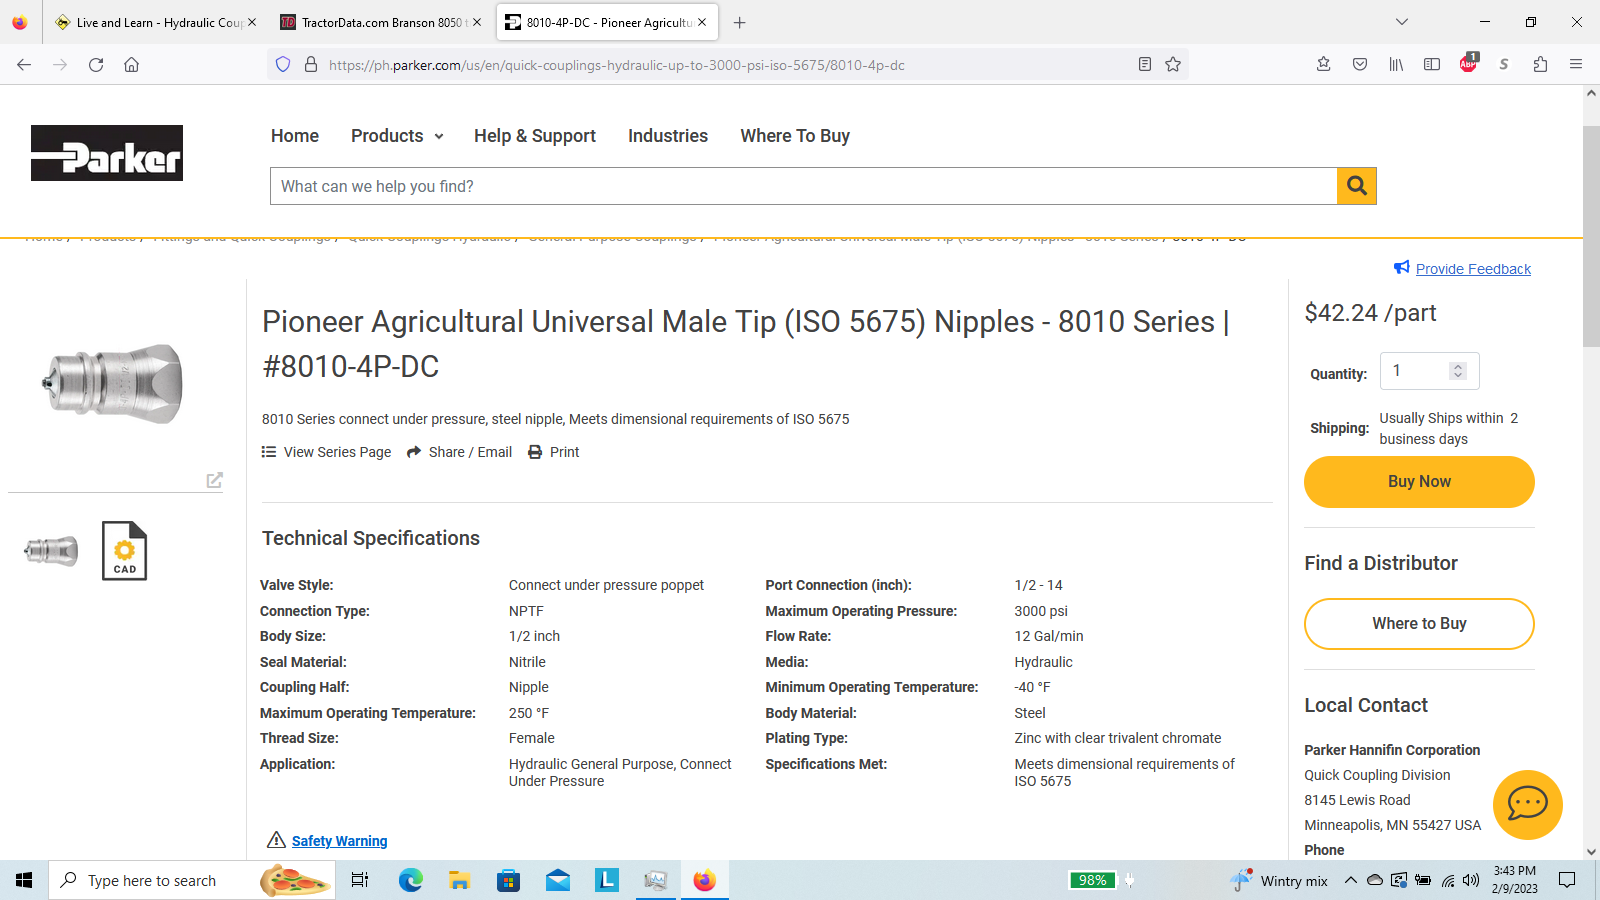Open Task View on the taskbar

pos(360,880)
